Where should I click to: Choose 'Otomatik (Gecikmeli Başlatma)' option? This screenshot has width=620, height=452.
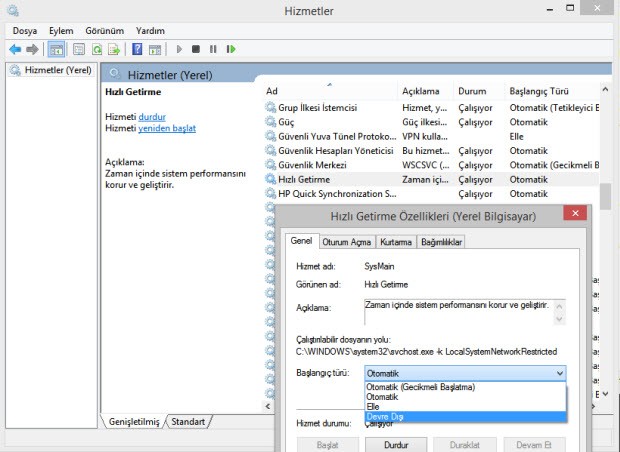(x=421, y=387)
